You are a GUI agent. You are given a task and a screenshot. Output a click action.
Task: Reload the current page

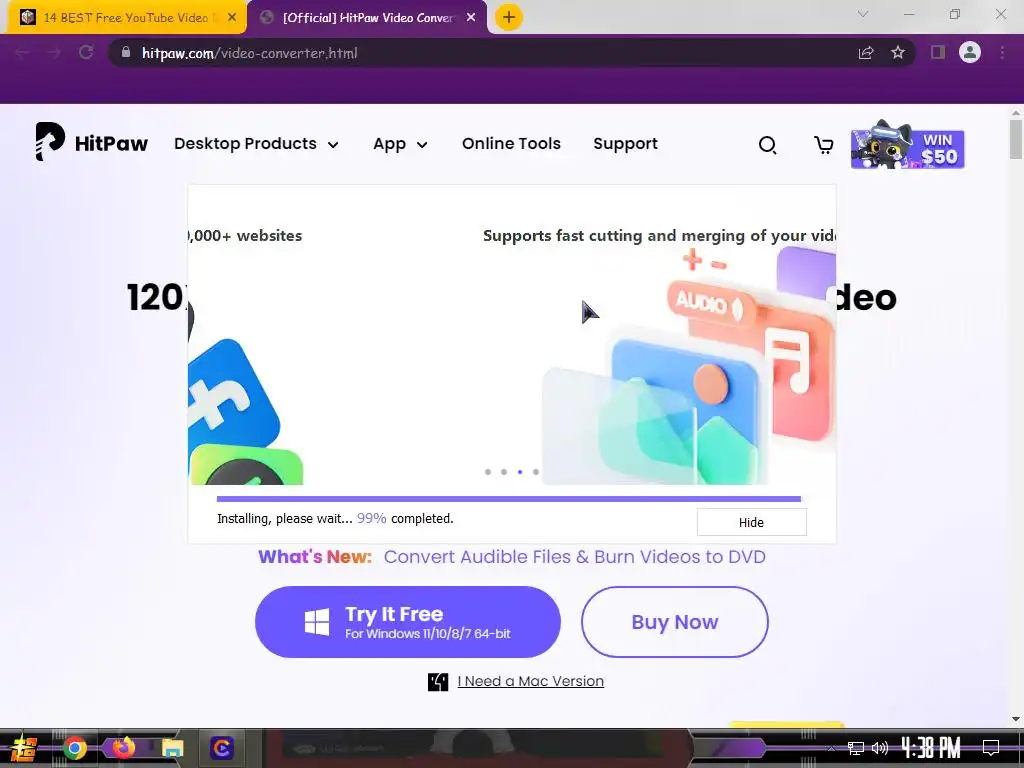click(x=86, y=52)
